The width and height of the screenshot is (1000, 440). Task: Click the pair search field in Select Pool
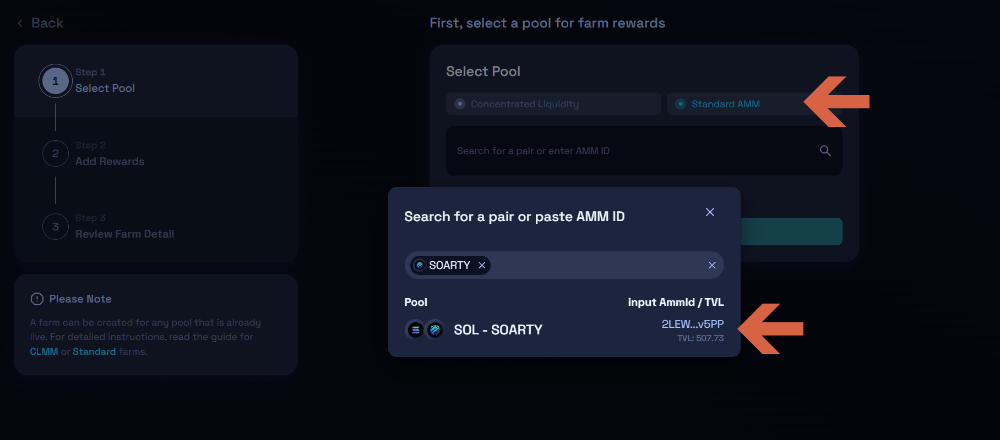pos(630,151)
